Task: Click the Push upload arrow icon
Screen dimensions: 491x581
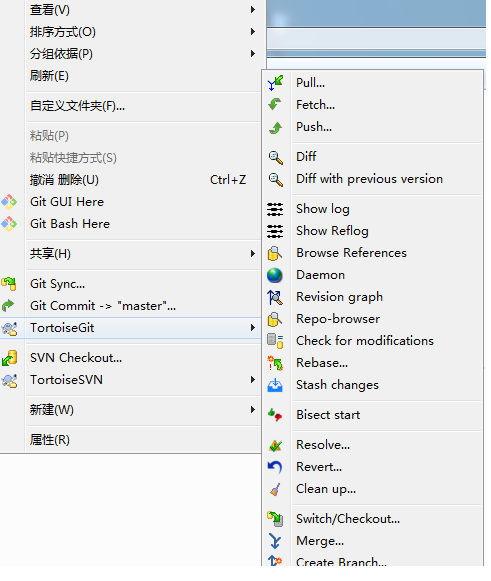Action: coord(275,127)
